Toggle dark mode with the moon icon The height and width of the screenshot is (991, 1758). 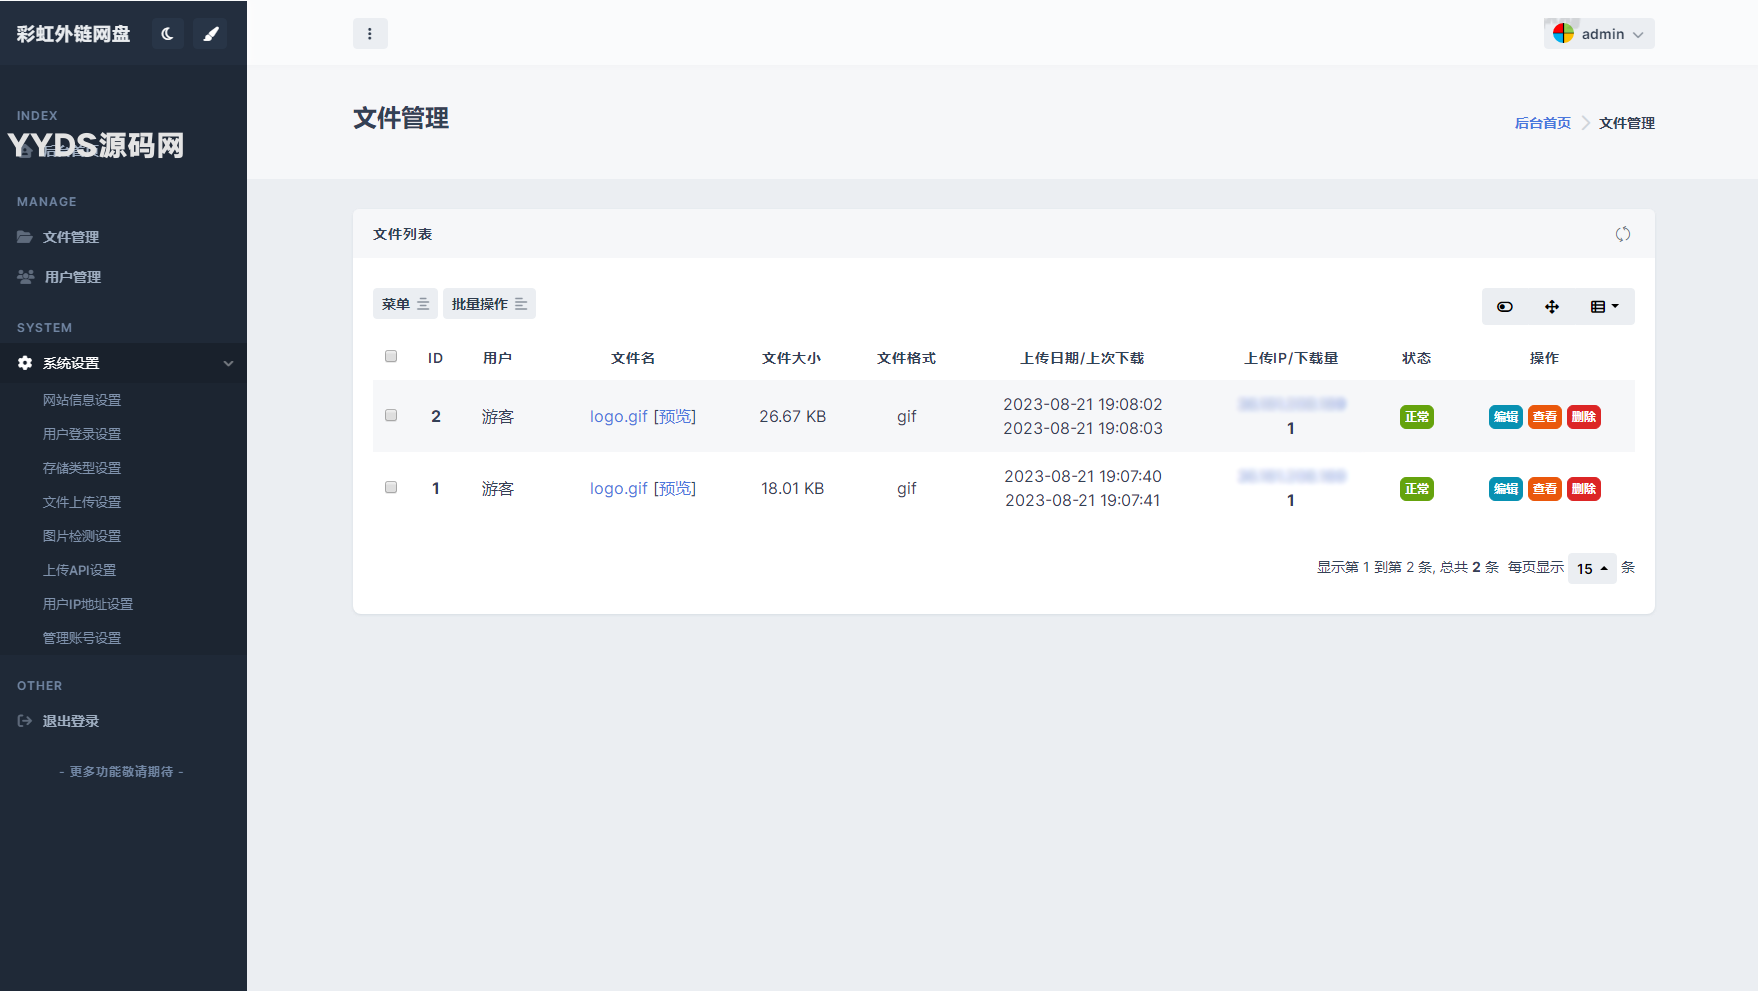coord(167,34)
